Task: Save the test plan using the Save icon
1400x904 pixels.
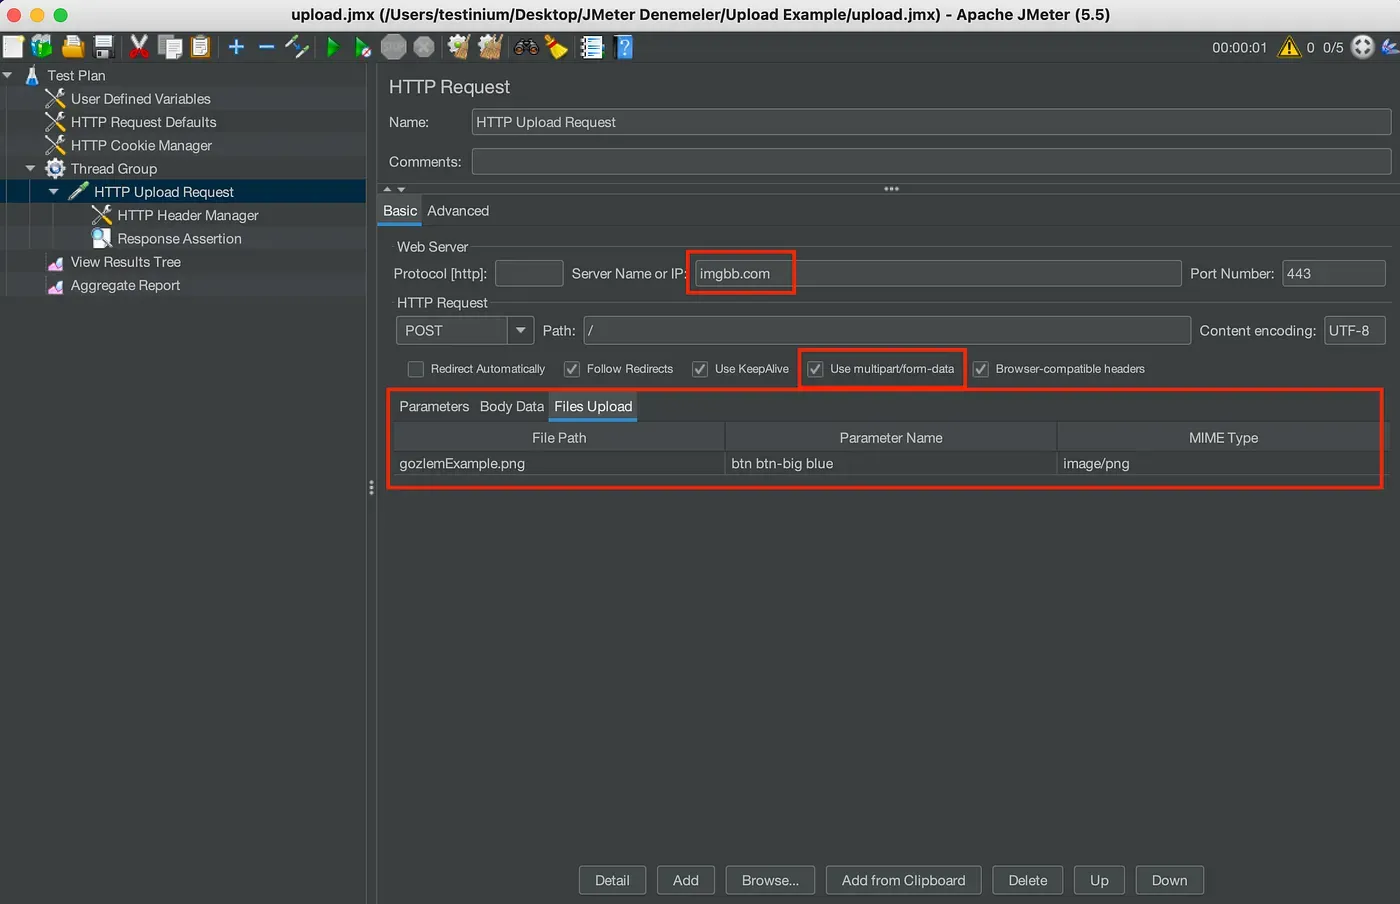Action: [x=104, y=47]
